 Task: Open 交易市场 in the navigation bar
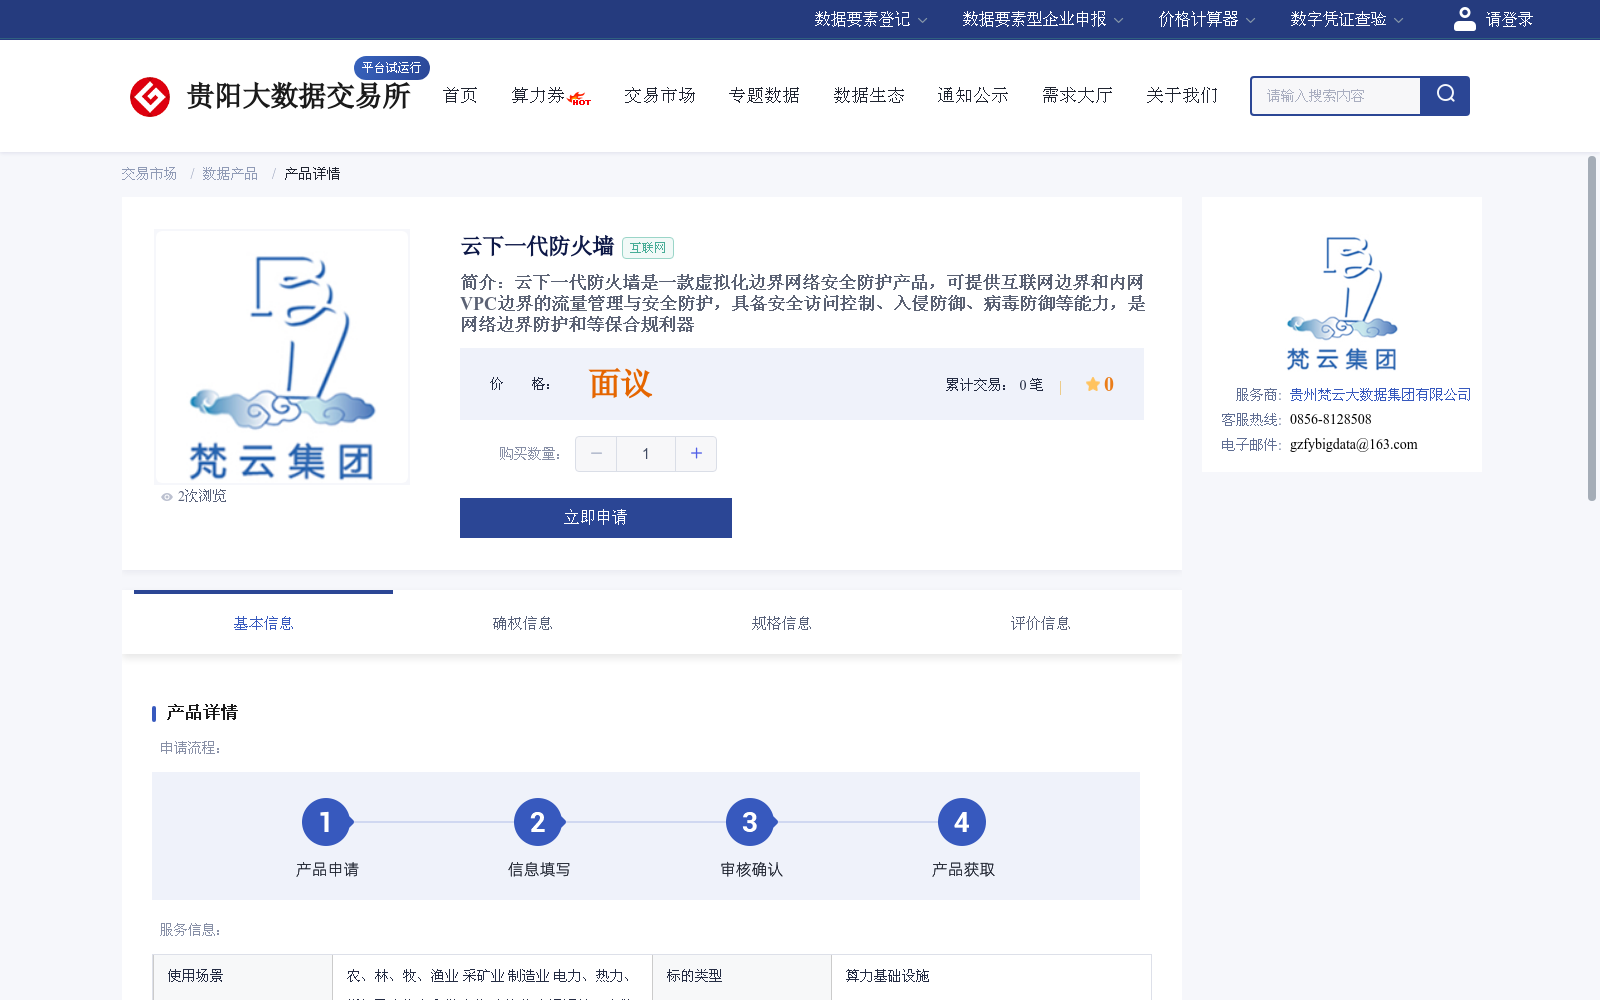pos(660,95)
